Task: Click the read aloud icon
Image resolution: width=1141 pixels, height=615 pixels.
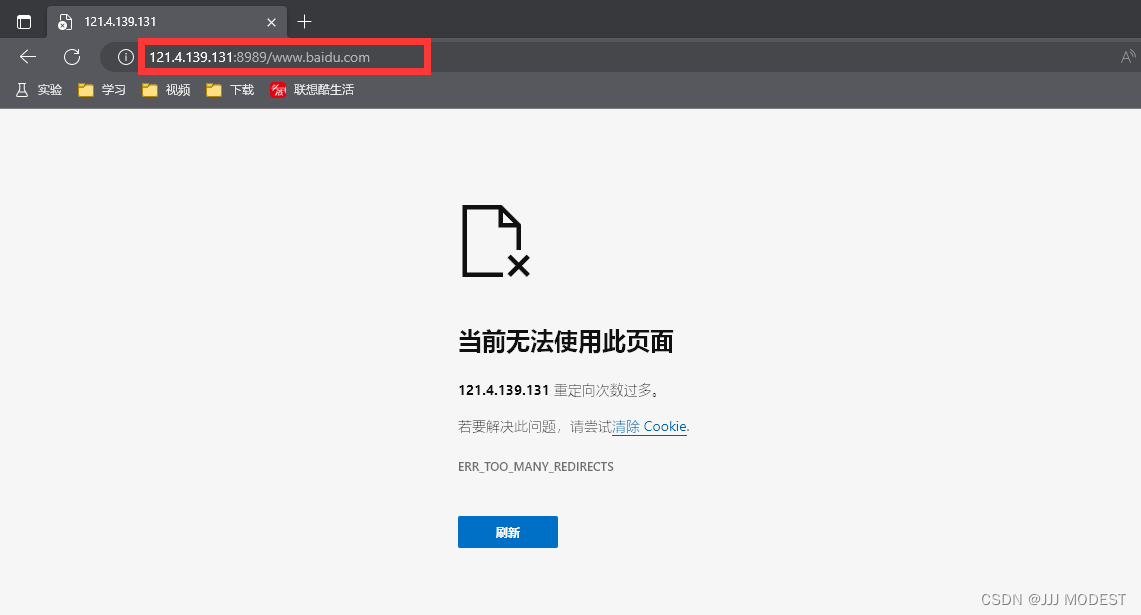Action: pyautogui.click(x=1128, y=57)
